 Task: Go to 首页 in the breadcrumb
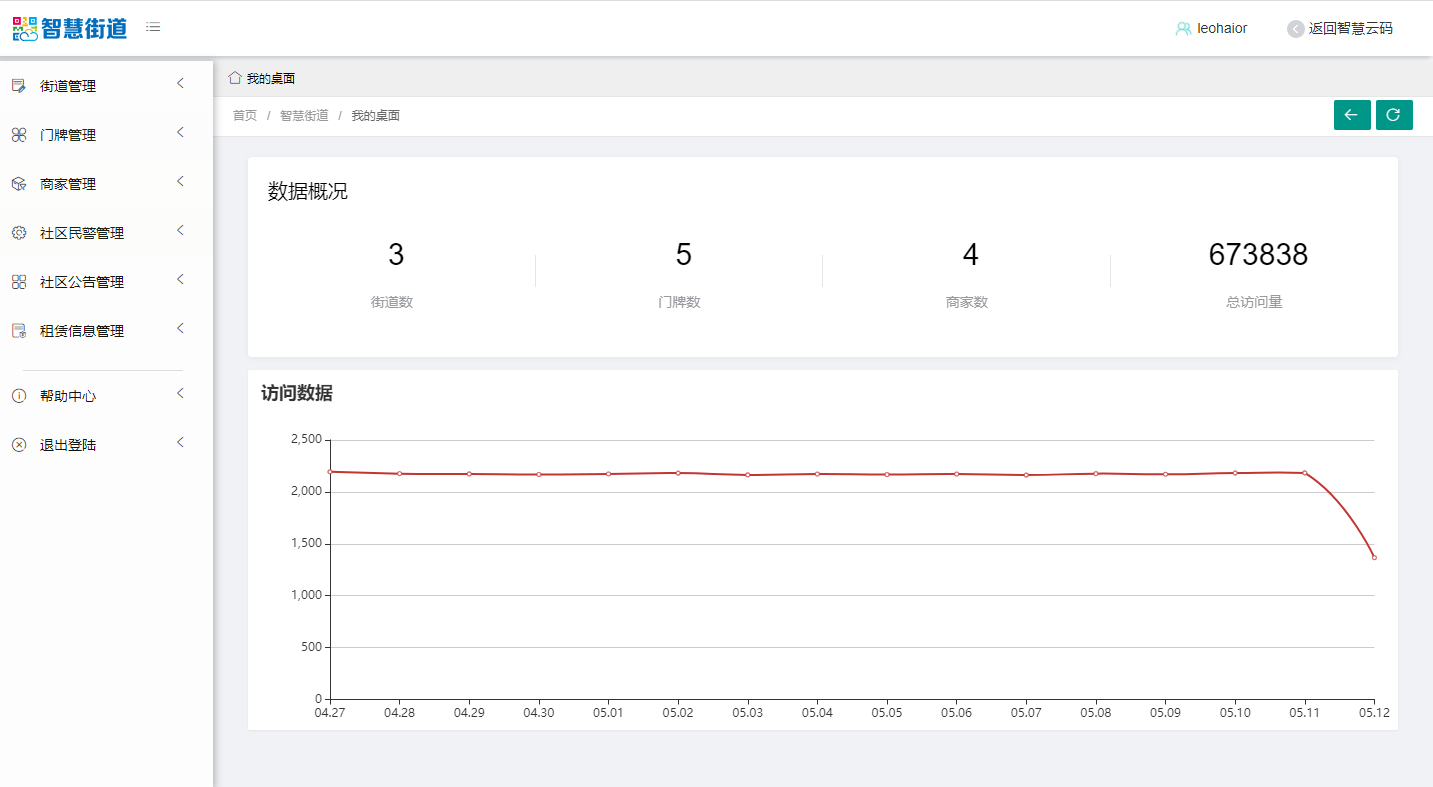click(245, 116)
